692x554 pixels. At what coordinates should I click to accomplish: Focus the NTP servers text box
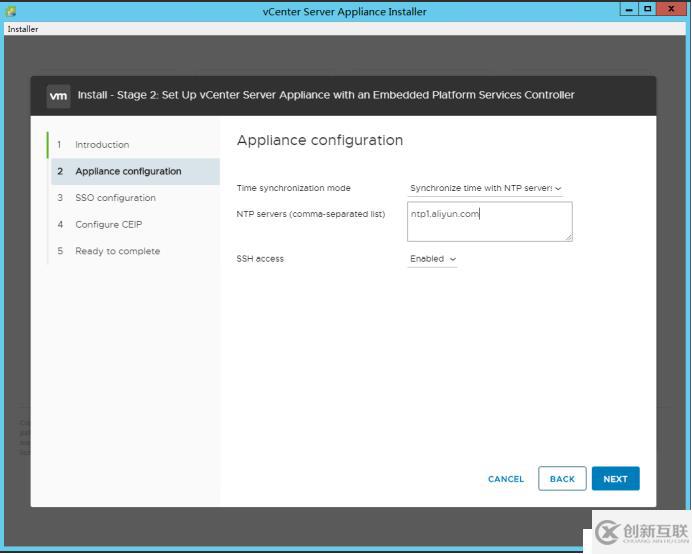[x=489, y=222]
